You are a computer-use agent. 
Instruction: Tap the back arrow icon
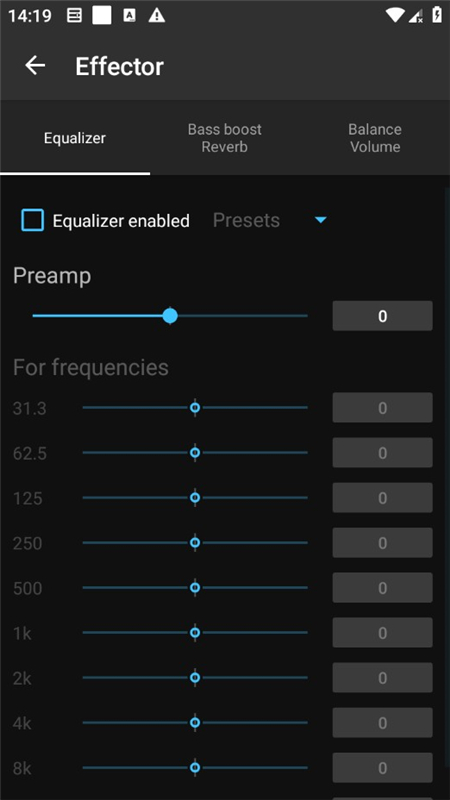click(x=35, y=66)
